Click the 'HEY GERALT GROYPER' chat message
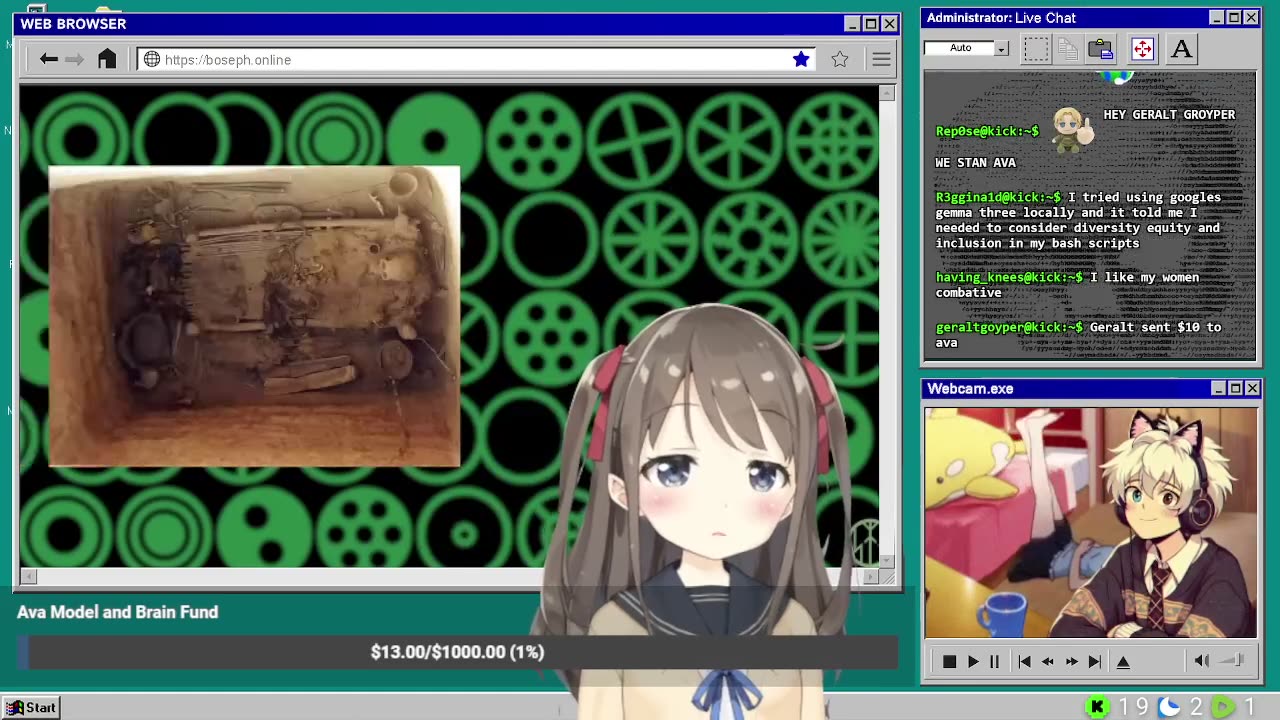Image resolution: width=1280 pixels, height=720 pixels. tap(1169, 115)
